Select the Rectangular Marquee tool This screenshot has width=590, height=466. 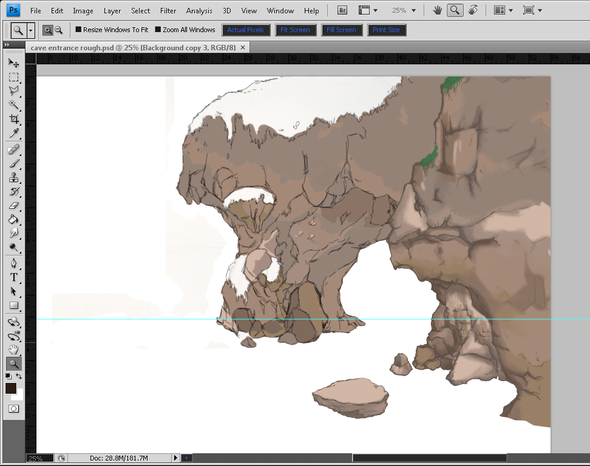[14, 77]
